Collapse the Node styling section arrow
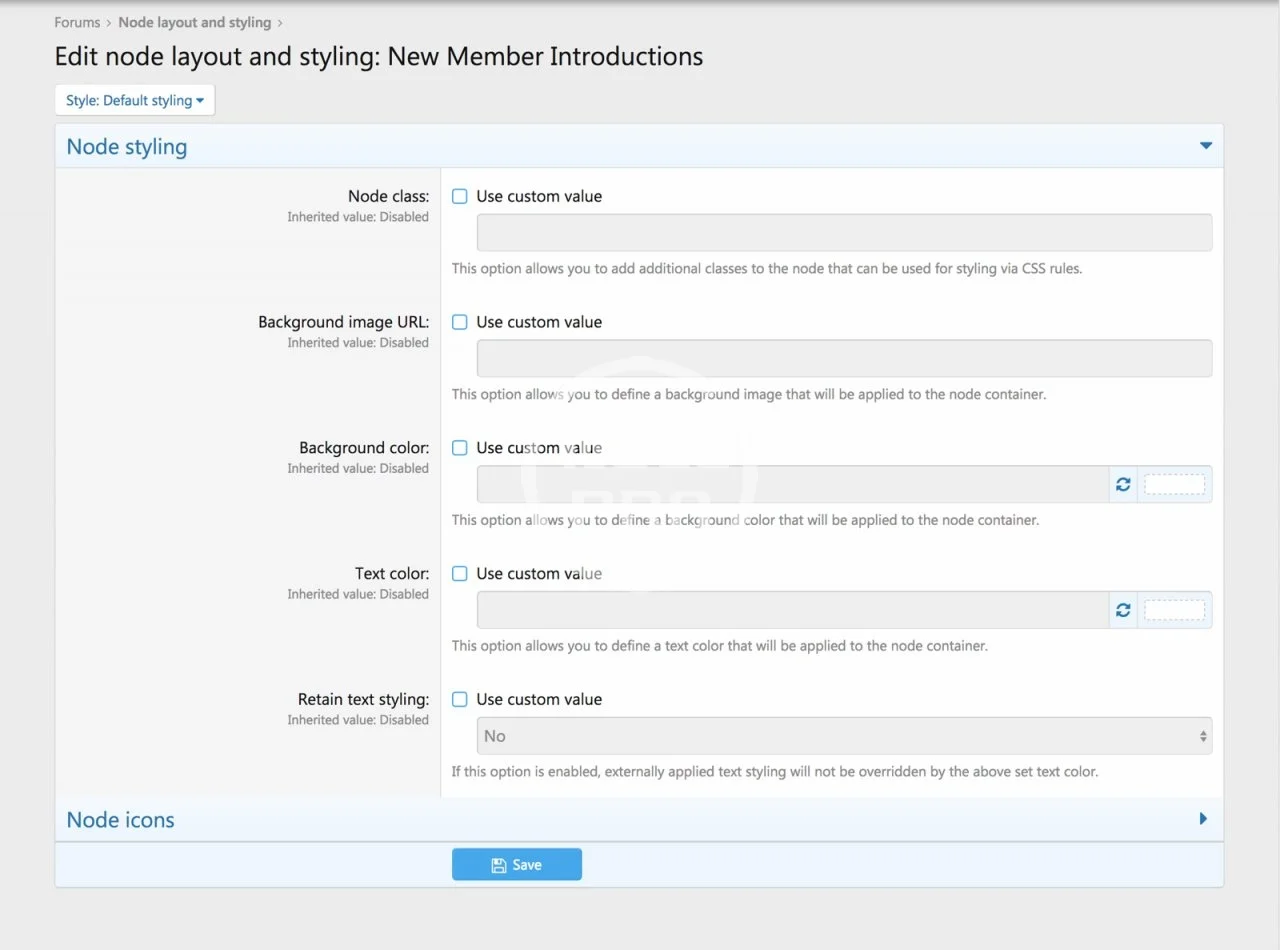 pyautogui.click(x=1205, y=146)
